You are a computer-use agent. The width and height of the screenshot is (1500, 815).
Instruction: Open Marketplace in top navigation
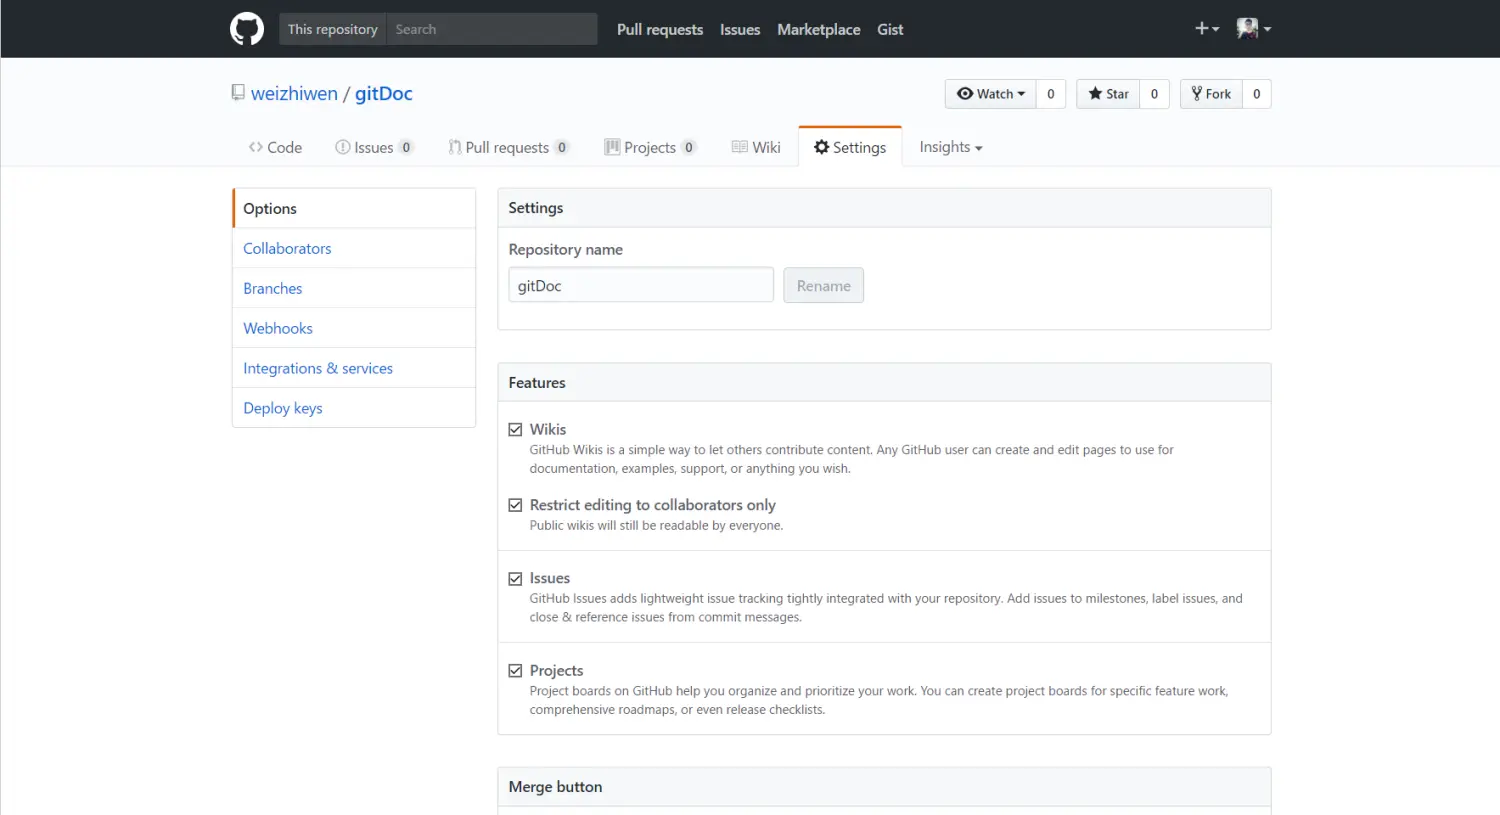point(819,29)
